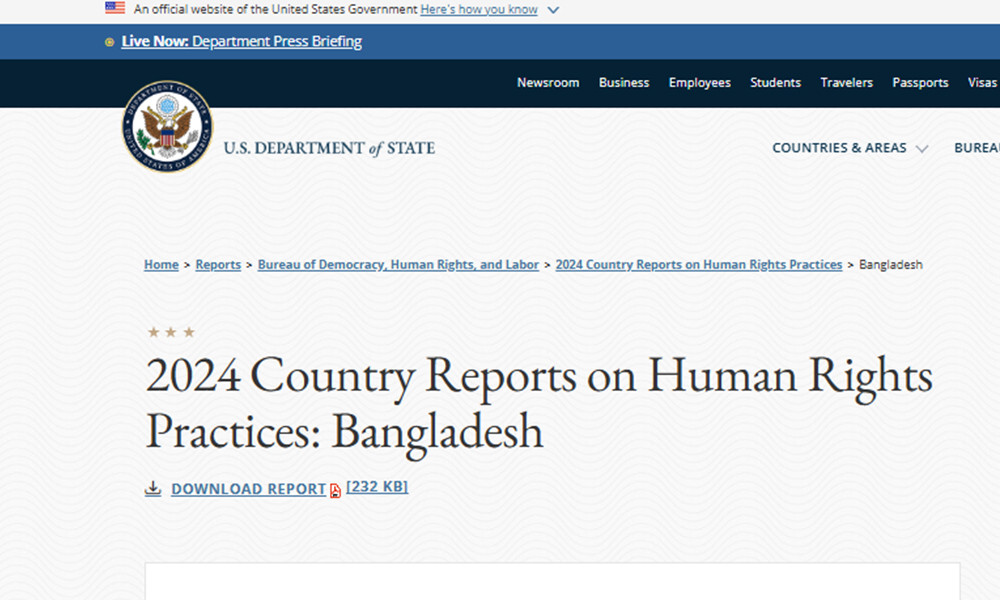Click the Countries & Areas chevron arrow
1000x600 pixels.
922,149
